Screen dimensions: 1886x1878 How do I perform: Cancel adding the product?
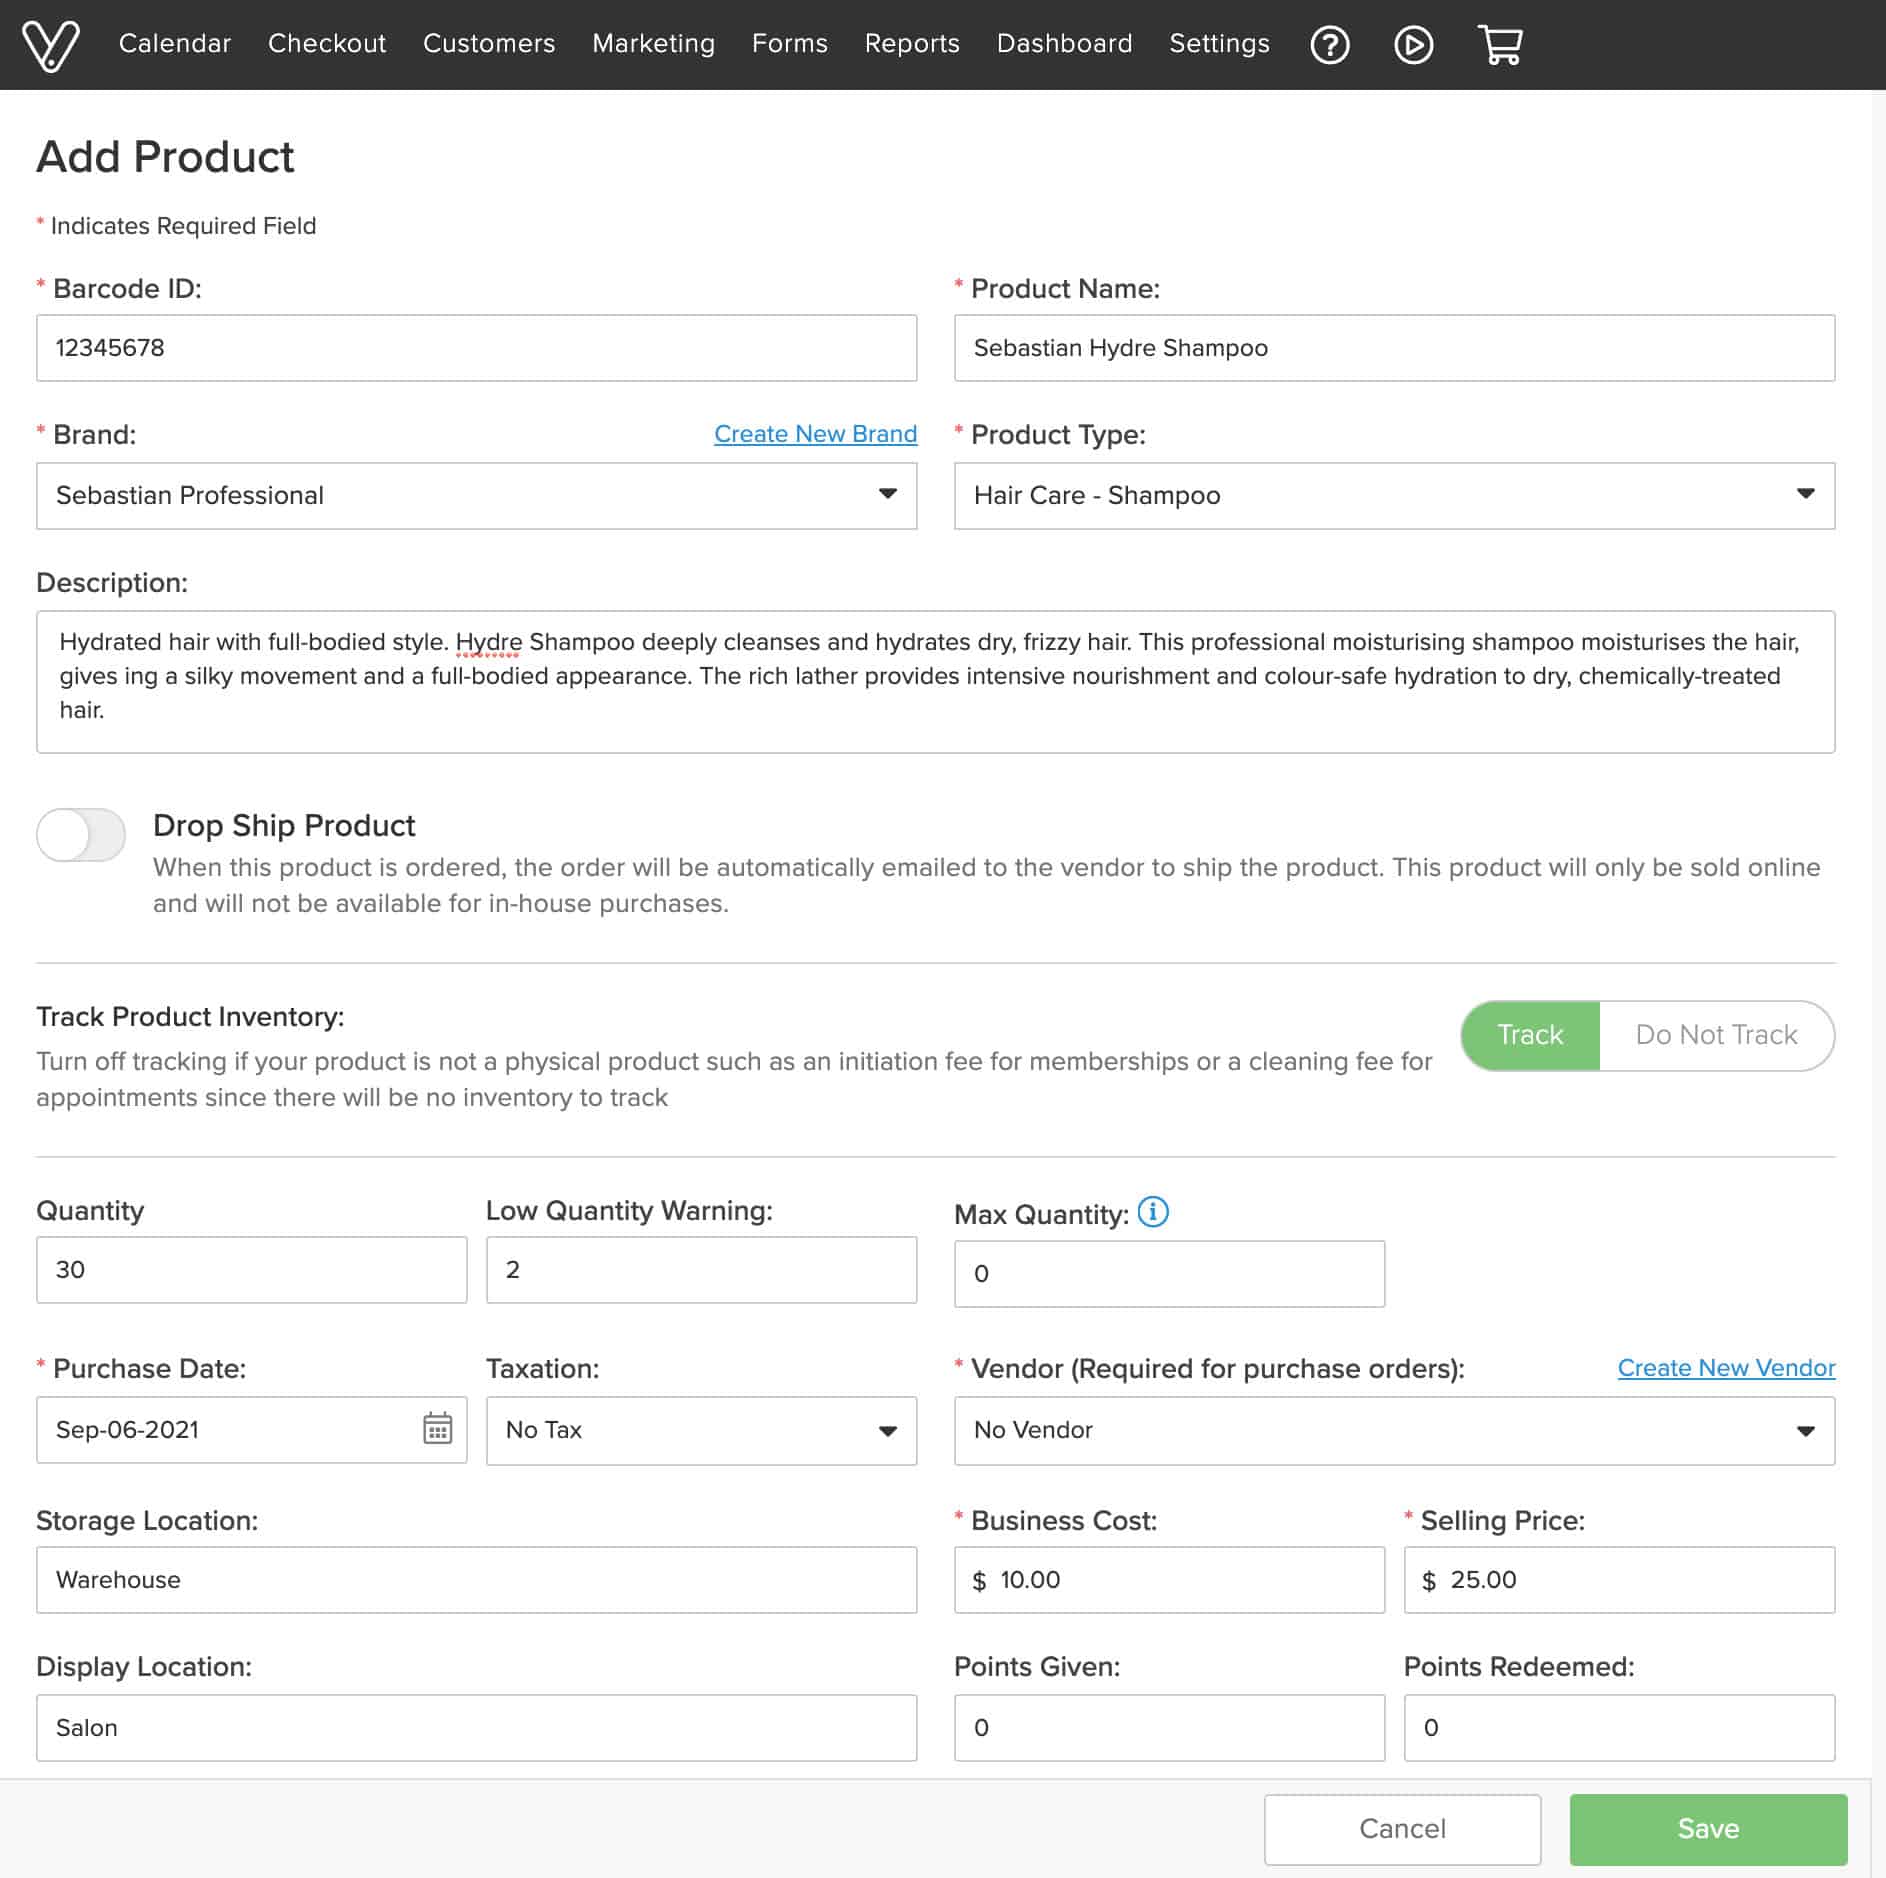[x=1402, y=1829]
